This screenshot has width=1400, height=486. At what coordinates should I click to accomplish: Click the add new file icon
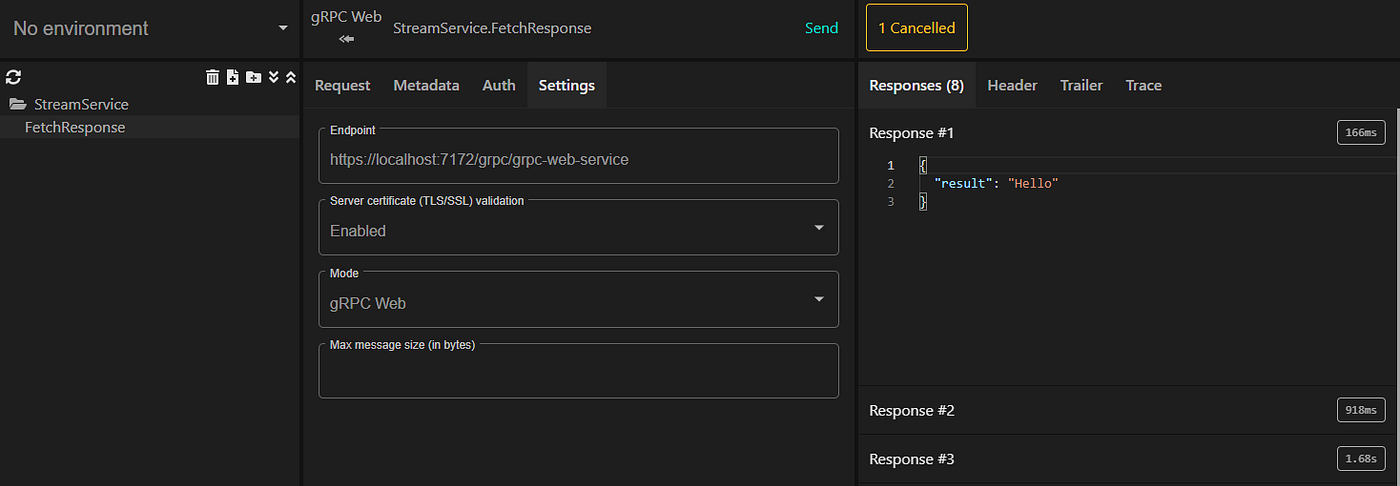click(232, 77)
